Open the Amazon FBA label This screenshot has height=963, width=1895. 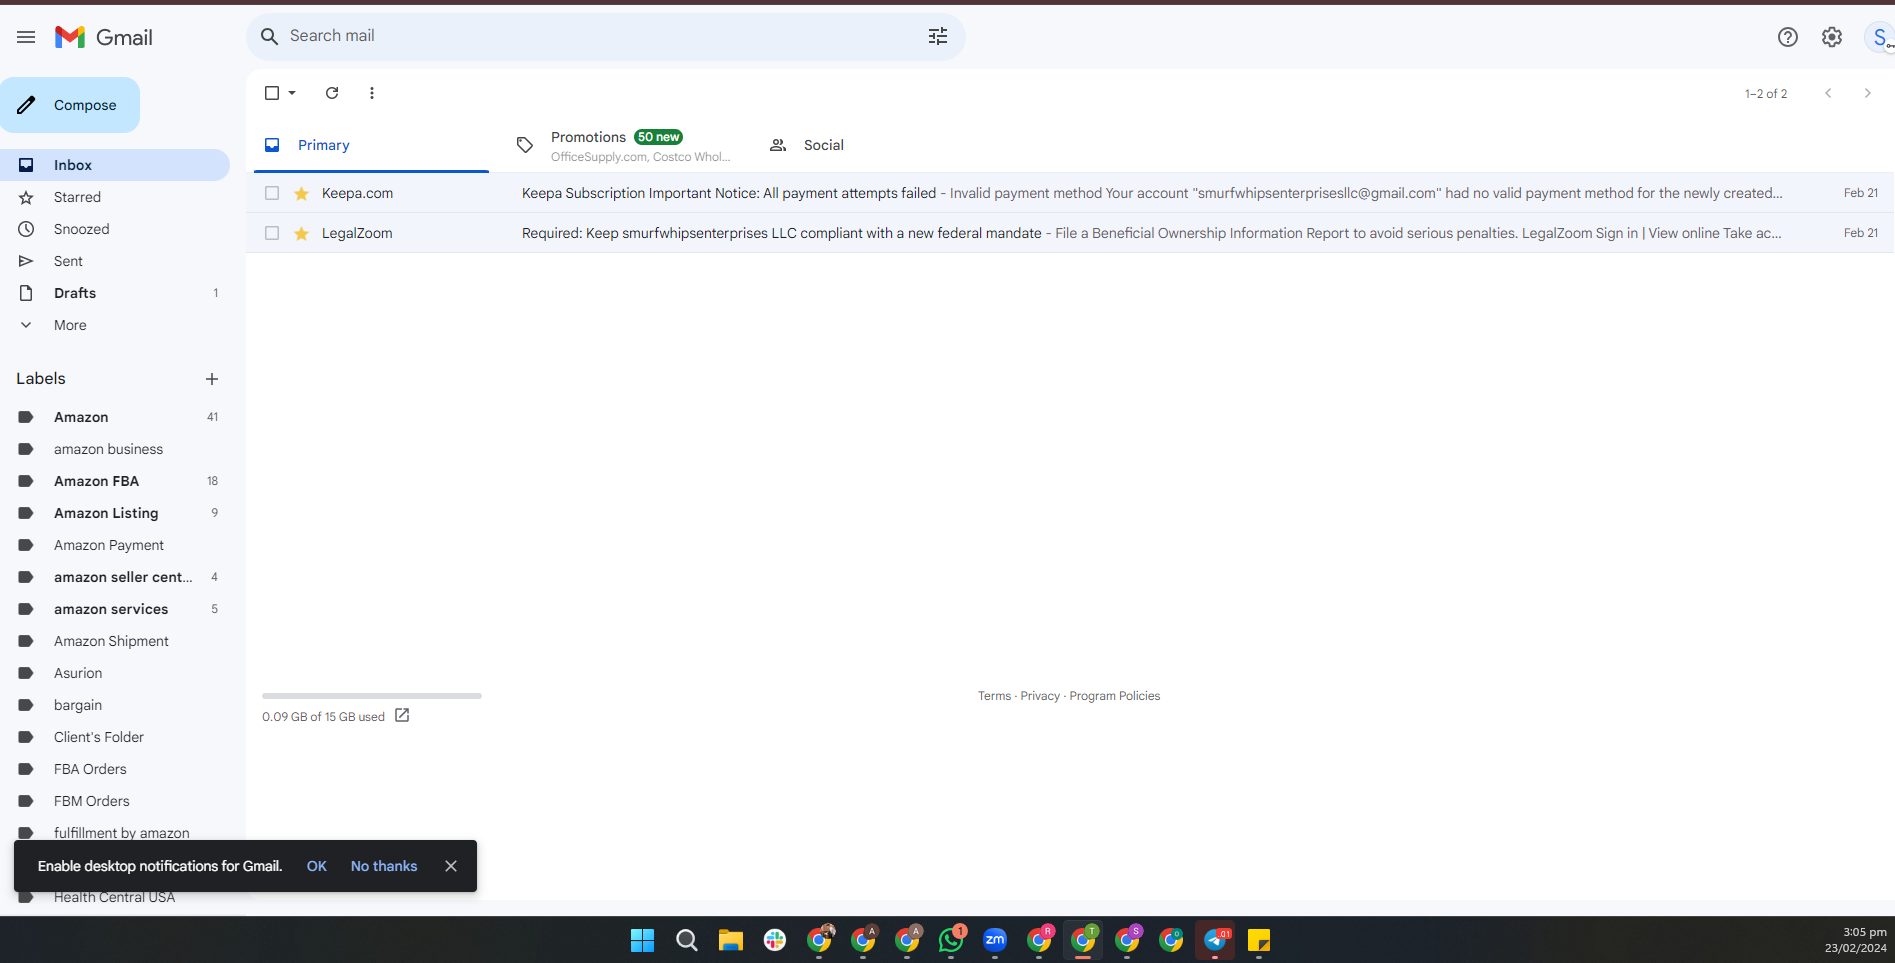click(115, 481)
